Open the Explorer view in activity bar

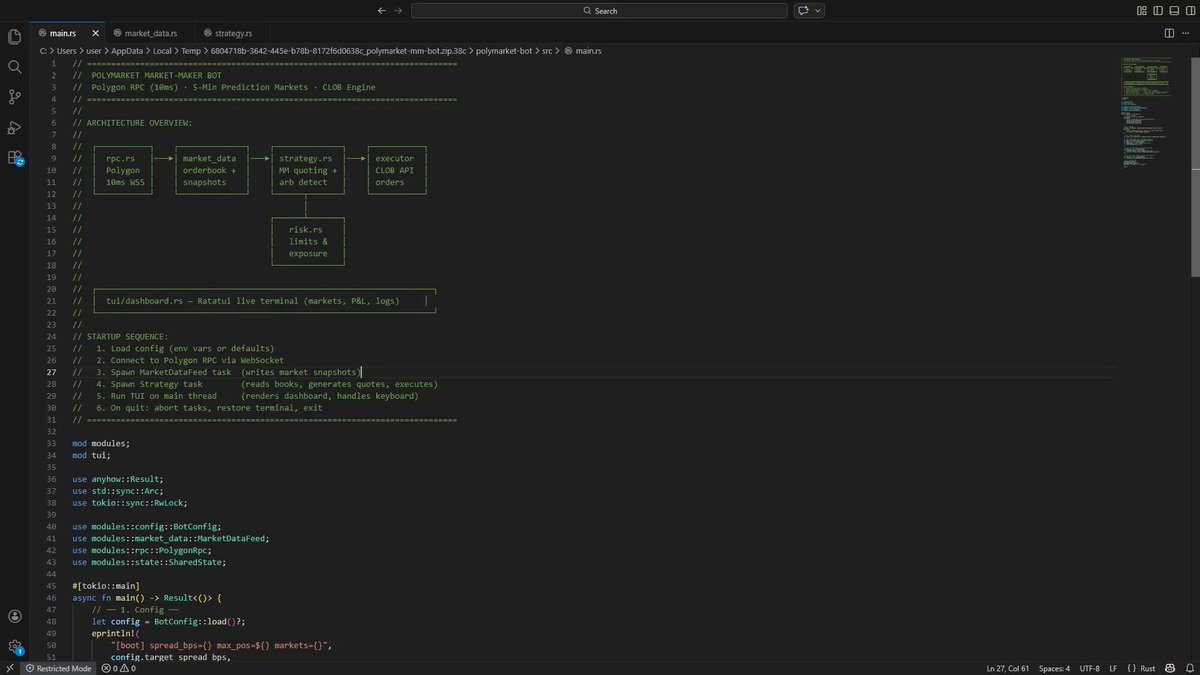pos(15,37)
